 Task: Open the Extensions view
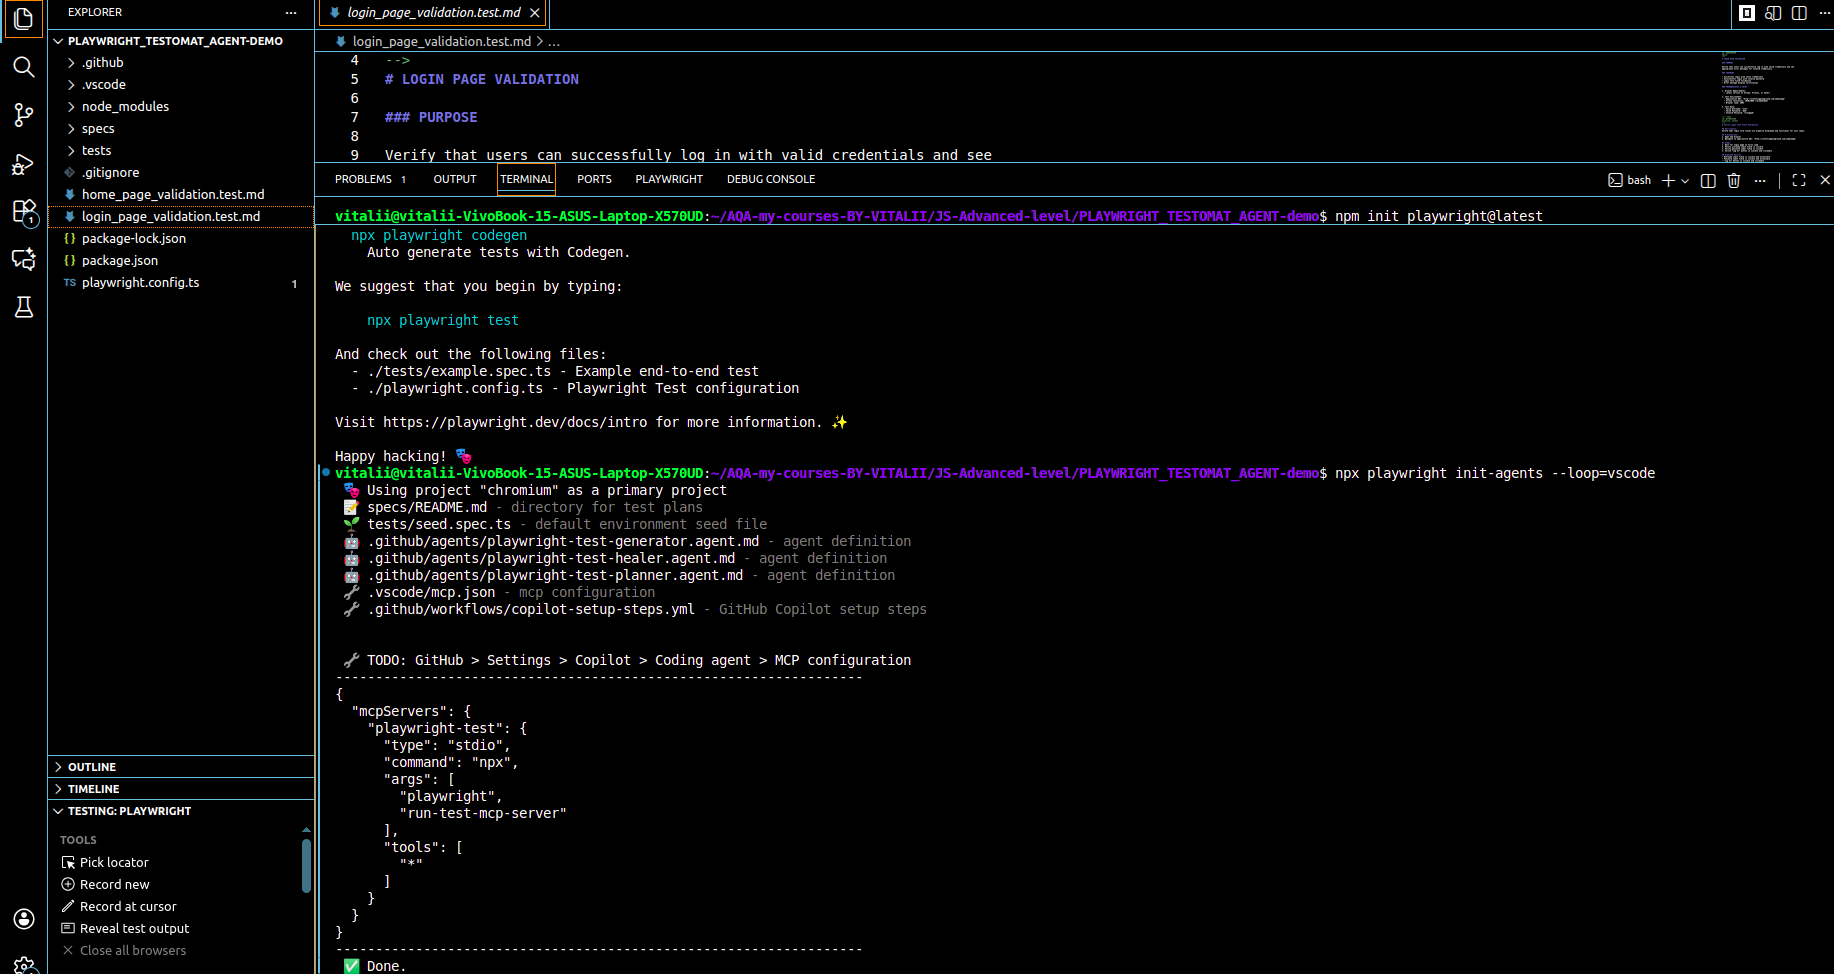[23, 212]
